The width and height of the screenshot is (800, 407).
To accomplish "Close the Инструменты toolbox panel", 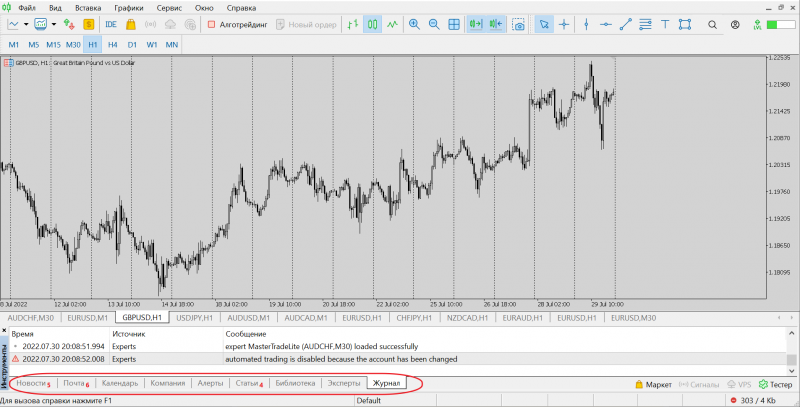I will [x=5, y=331].
